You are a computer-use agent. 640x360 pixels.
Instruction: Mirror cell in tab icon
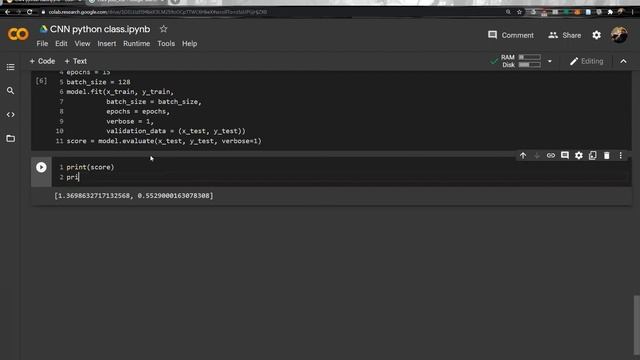[593, 156]
